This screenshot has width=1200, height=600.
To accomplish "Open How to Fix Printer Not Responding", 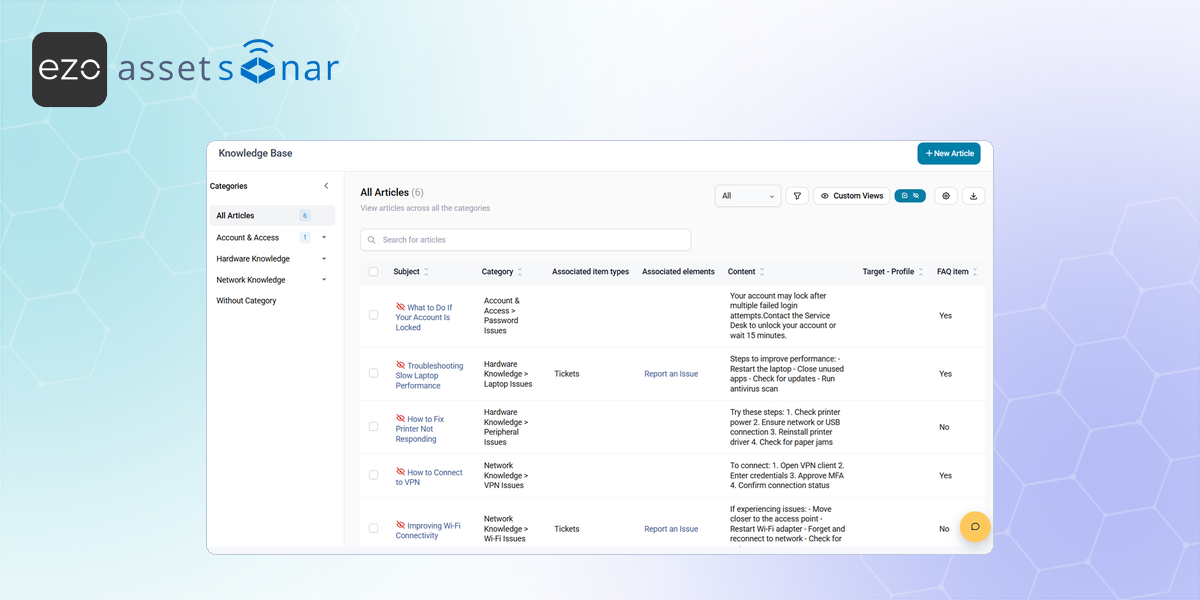I will point(420,429).
